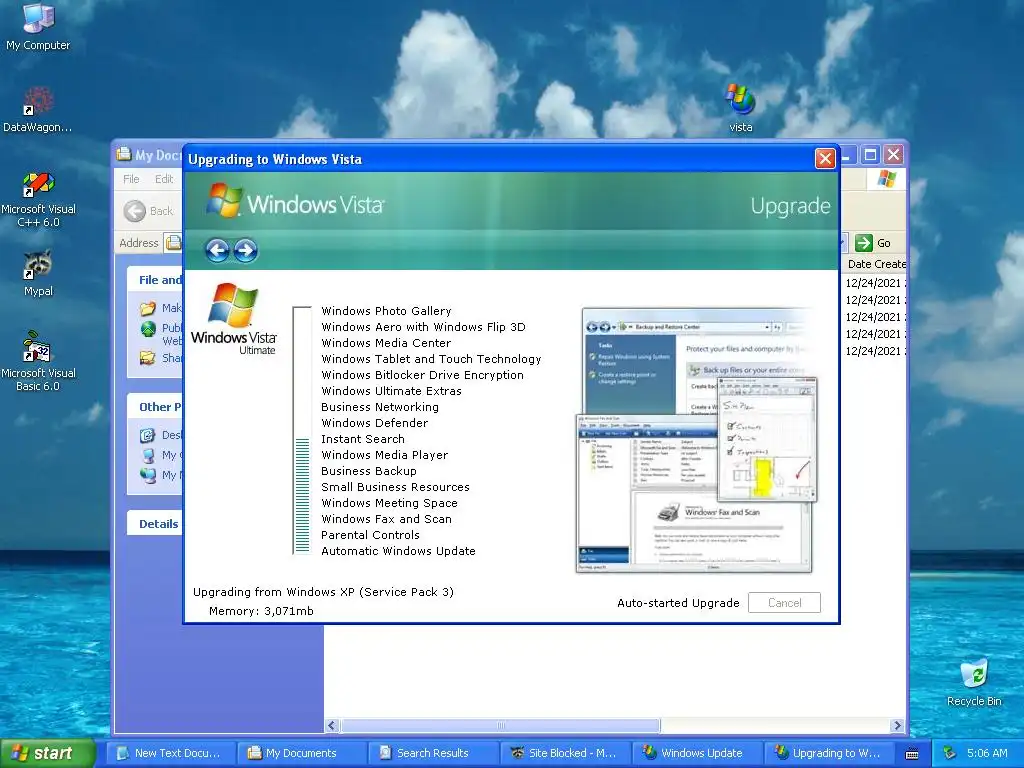Open the File menu in My Documents
The height and width of the screenshot is (768, 1024).
131,179
